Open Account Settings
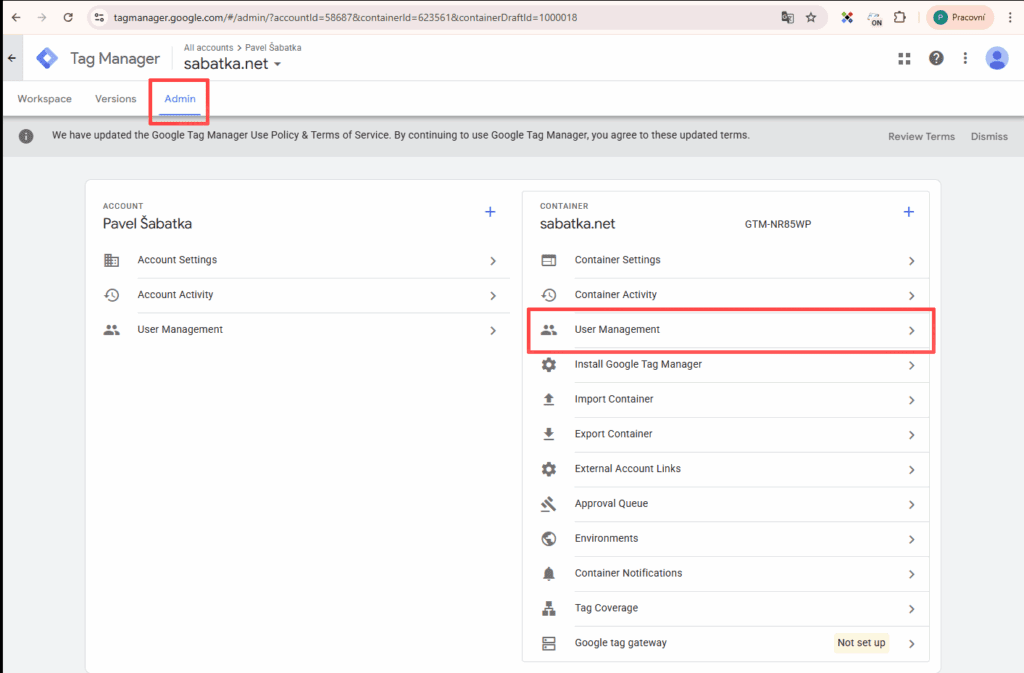The height and width of the screenshot is (673, 1024). (x=306, y=260)
